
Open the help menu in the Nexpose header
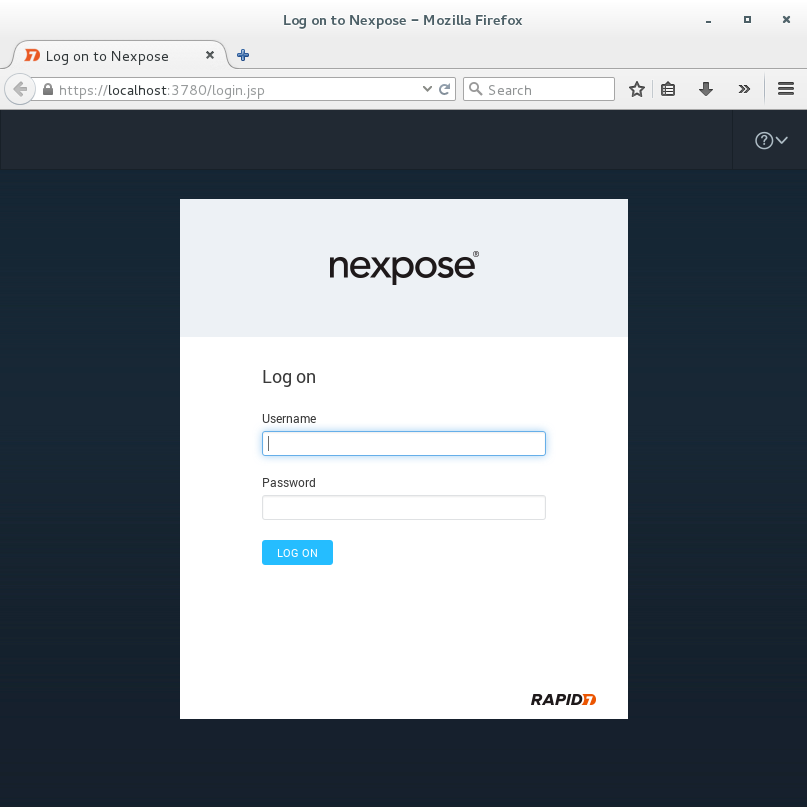click(771, 140)
